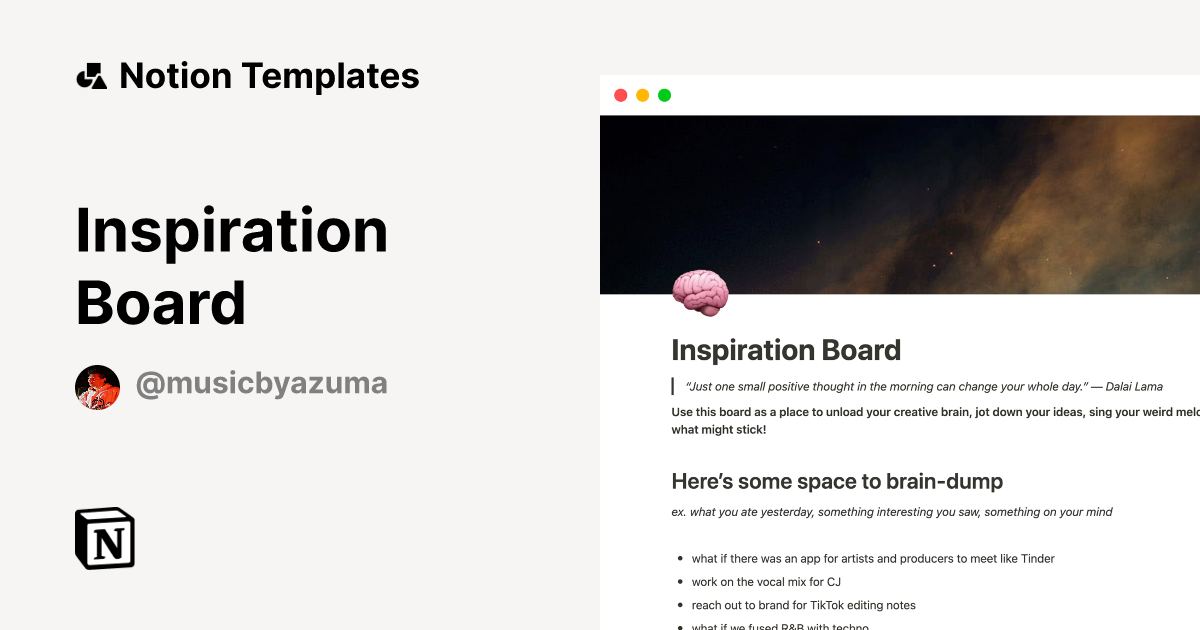Click the Notion Templates shapes logo icon
The width and height of the screenshot is (1200, 630).
(92, 76)
